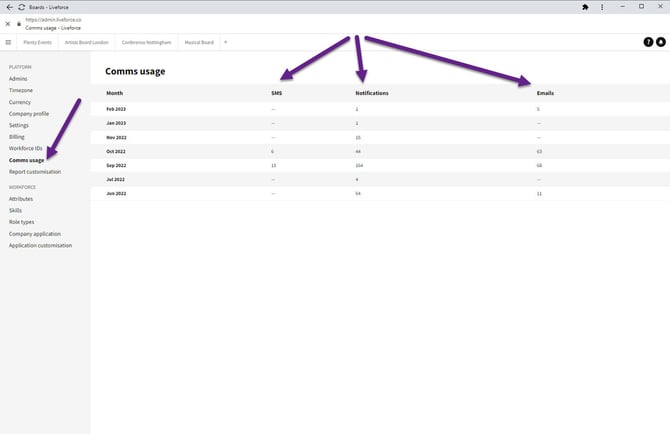Select the Jul 2022 row label
Screen dimensions: 670x434
pyautogui.click(x=115, y=179)
